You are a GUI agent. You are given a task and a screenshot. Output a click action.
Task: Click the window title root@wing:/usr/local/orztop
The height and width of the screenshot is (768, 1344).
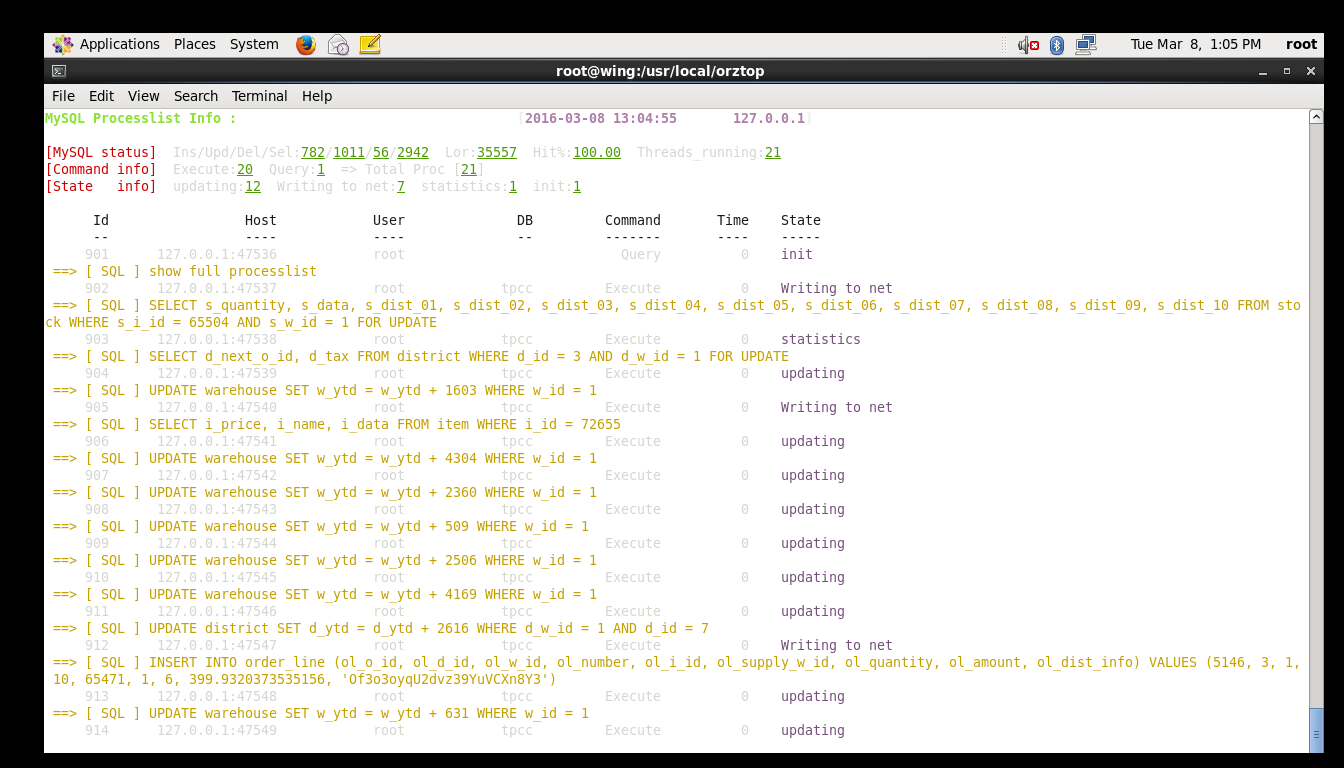coord(660,71)
